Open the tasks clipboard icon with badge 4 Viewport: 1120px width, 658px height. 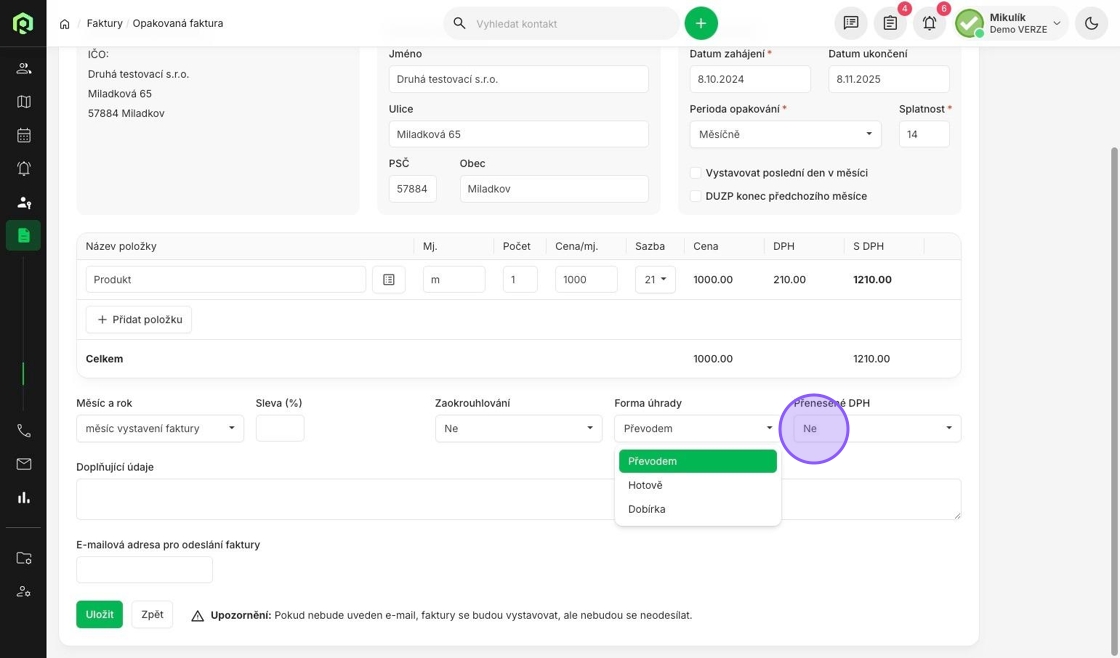pyautogui.click(x=890, y=24)
